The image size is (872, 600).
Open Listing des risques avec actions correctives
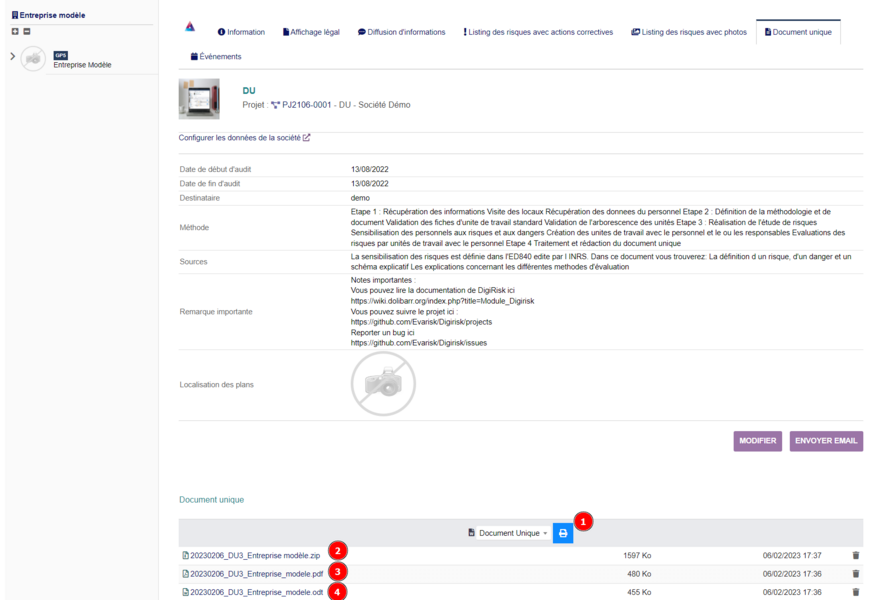click(x=538, y=32)
